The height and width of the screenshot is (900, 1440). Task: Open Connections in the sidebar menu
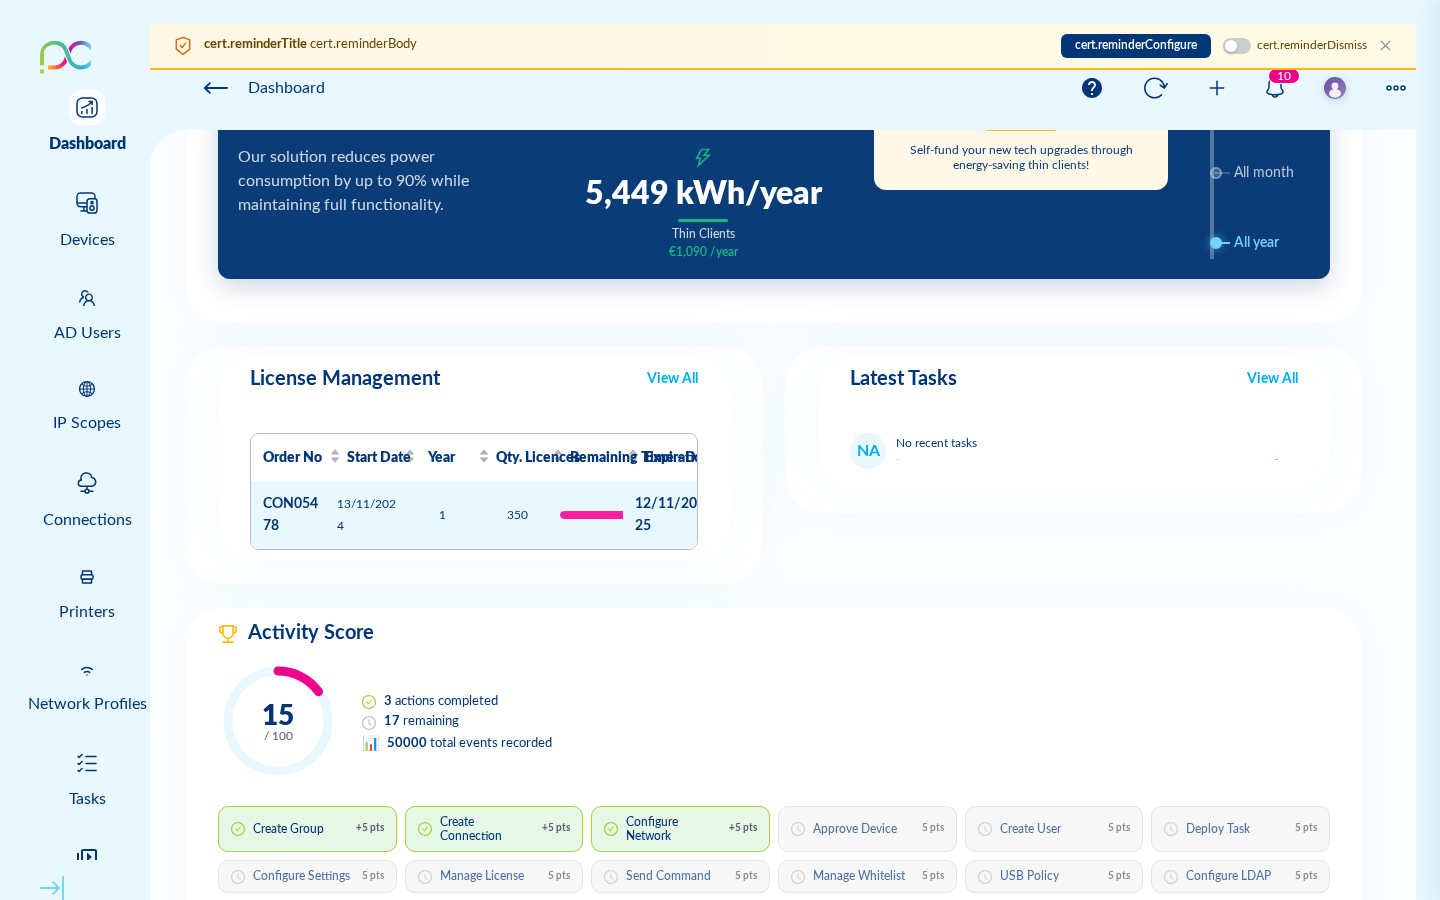[87, 500]
